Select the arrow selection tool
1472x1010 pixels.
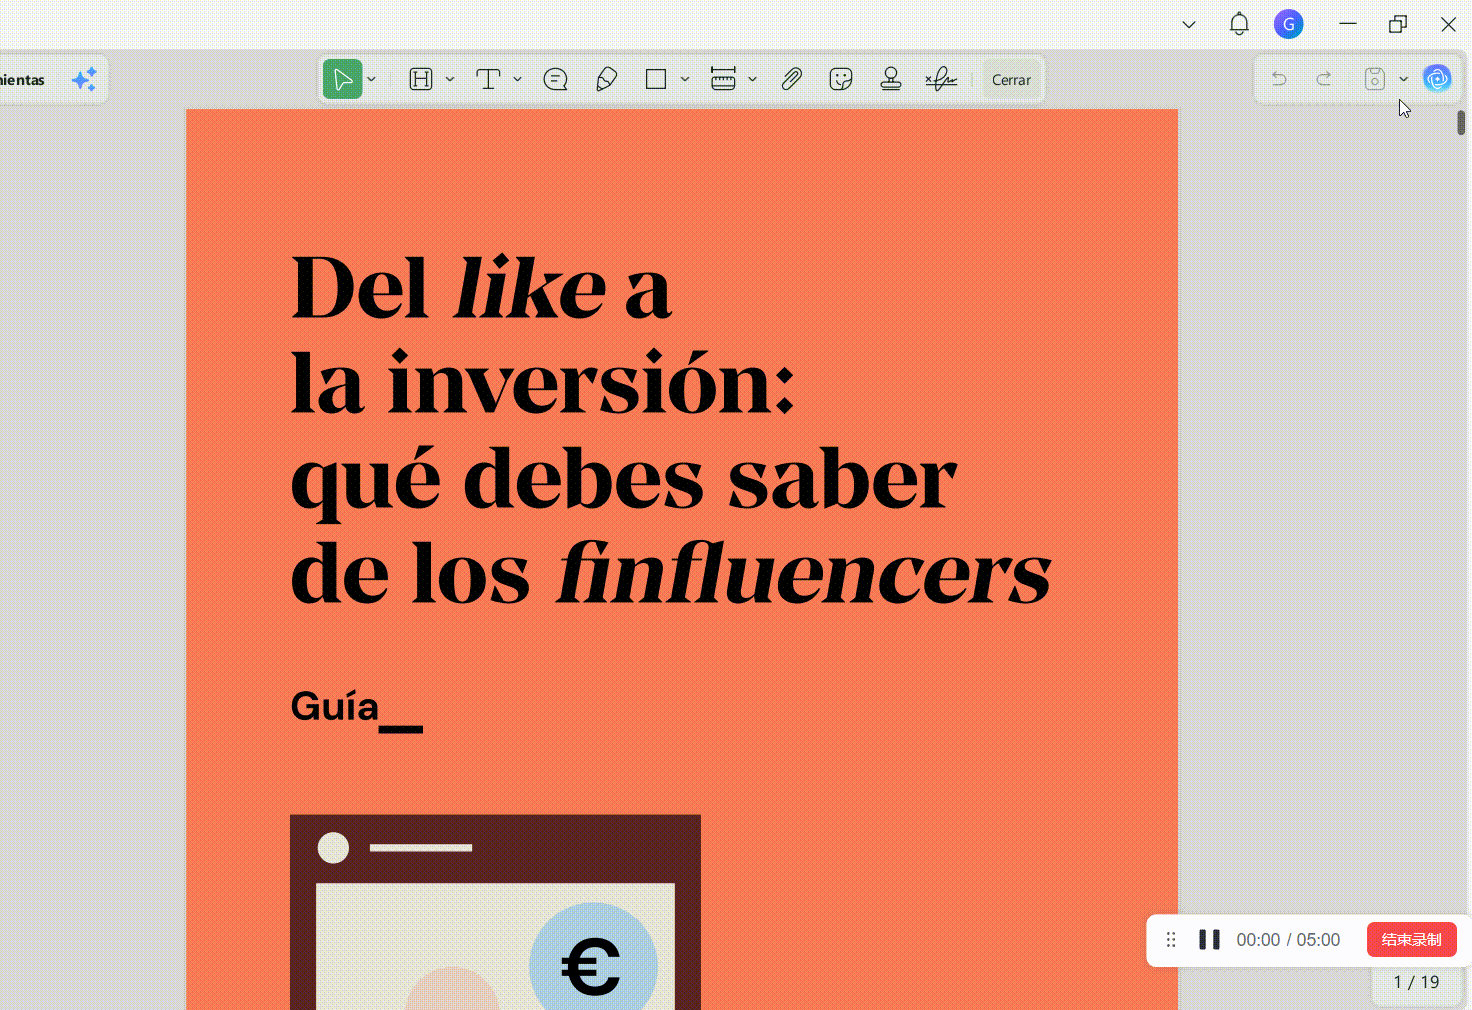pos(342,79)
